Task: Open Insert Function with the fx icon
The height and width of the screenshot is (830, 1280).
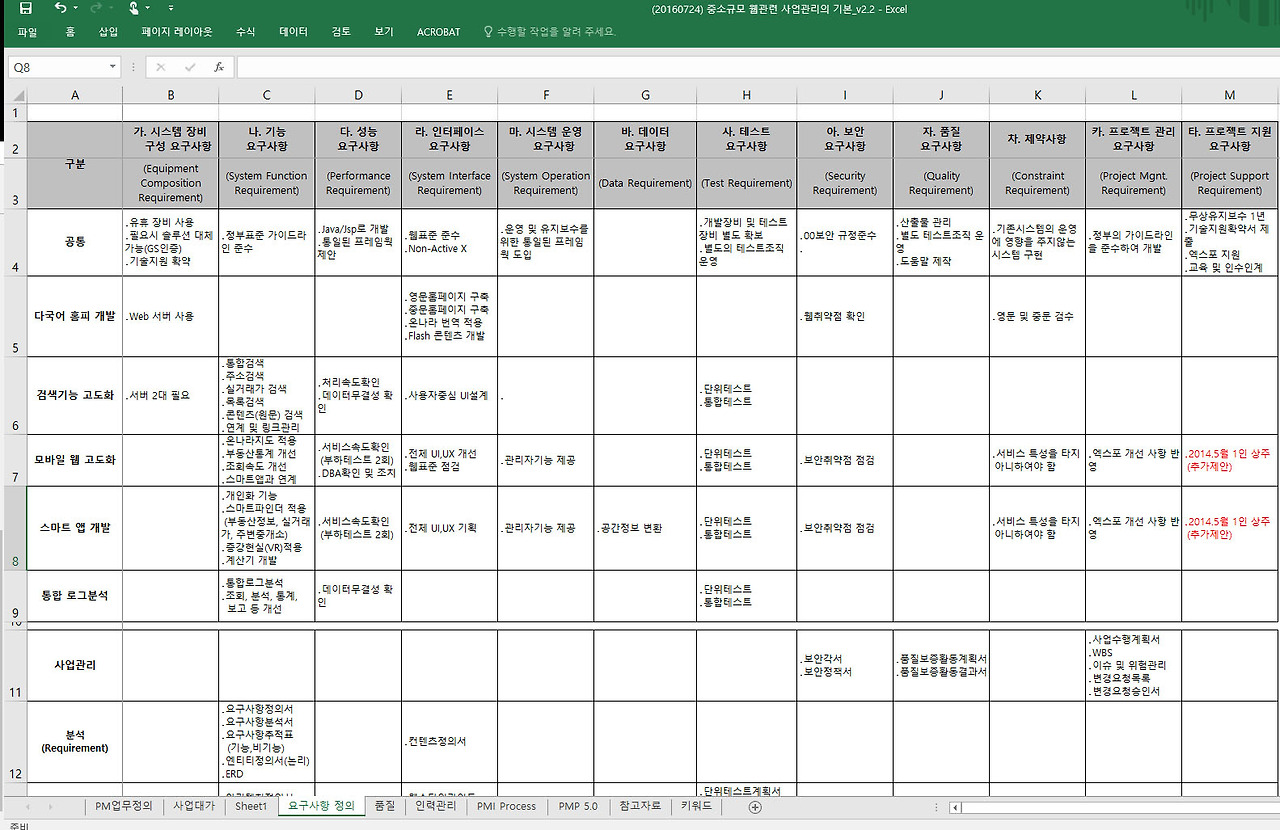Action: (219, 67)
